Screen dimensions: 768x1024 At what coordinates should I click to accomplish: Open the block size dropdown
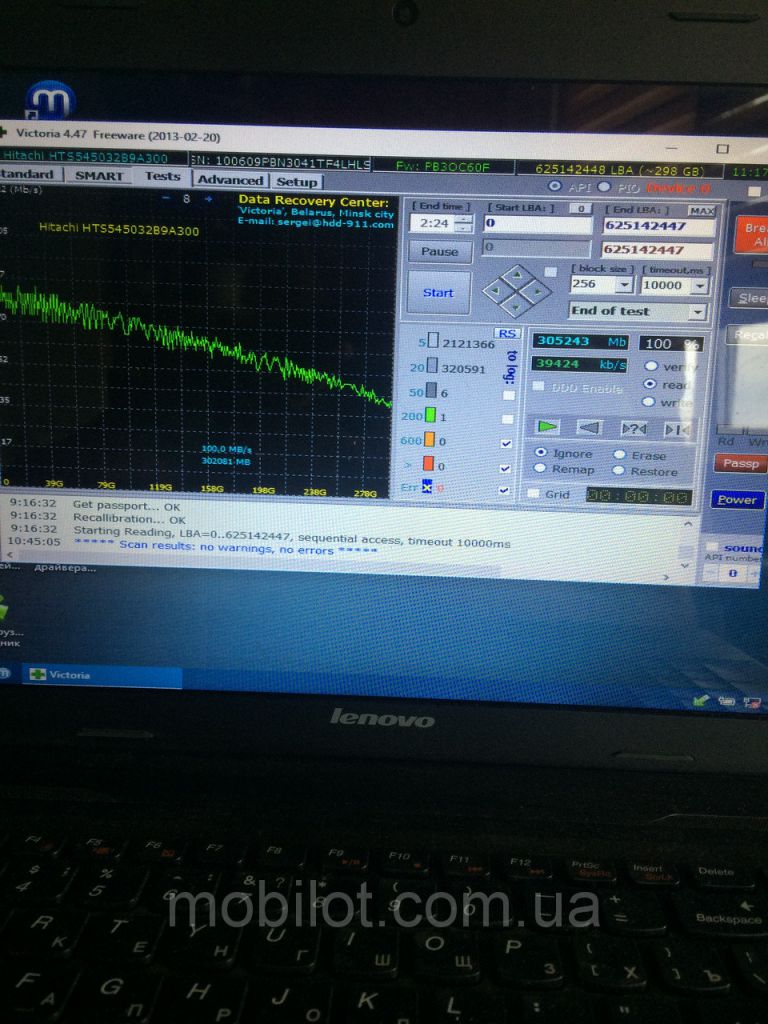pyautogui.click(x=625, y=285)
